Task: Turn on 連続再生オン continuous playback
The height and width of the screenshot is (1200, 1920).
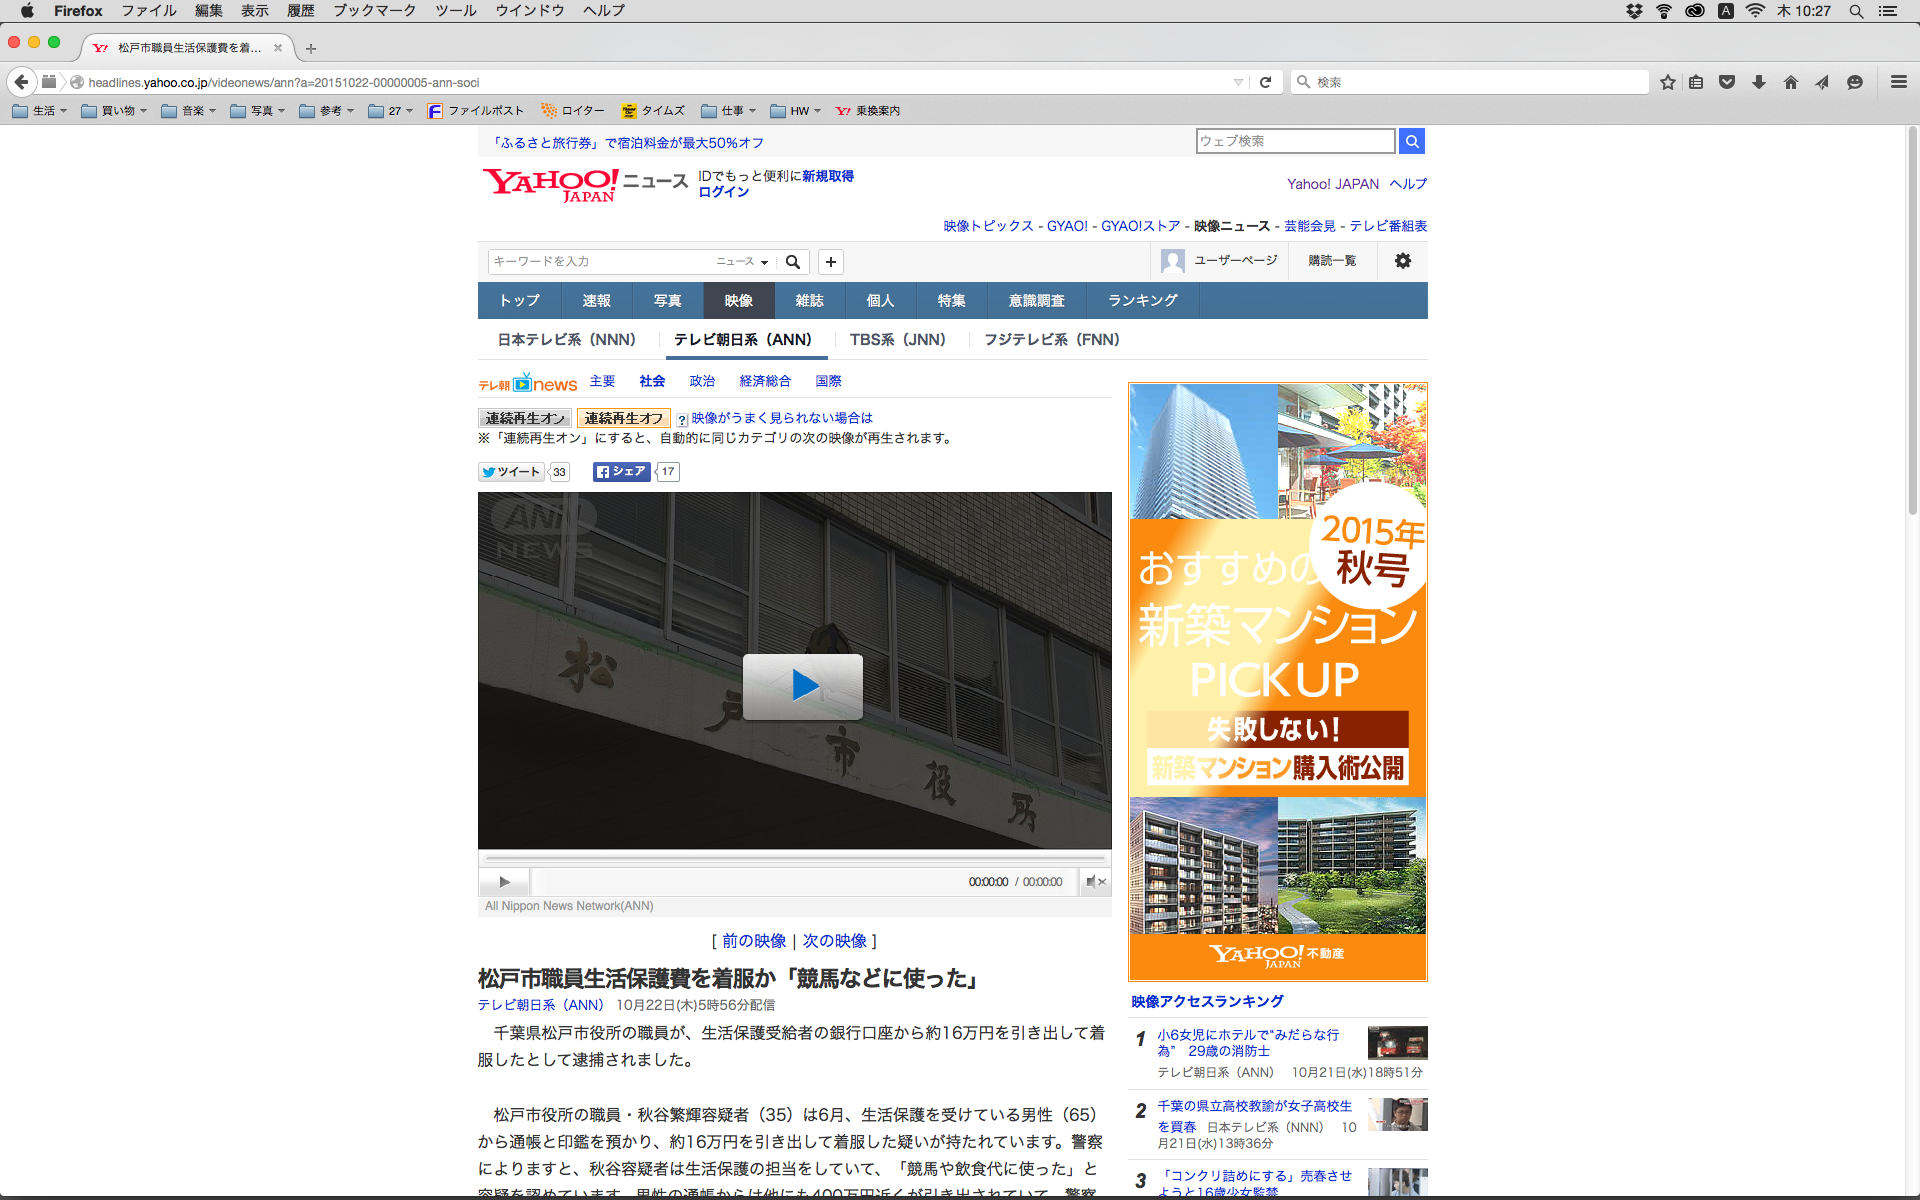Action: pos(525,418)
